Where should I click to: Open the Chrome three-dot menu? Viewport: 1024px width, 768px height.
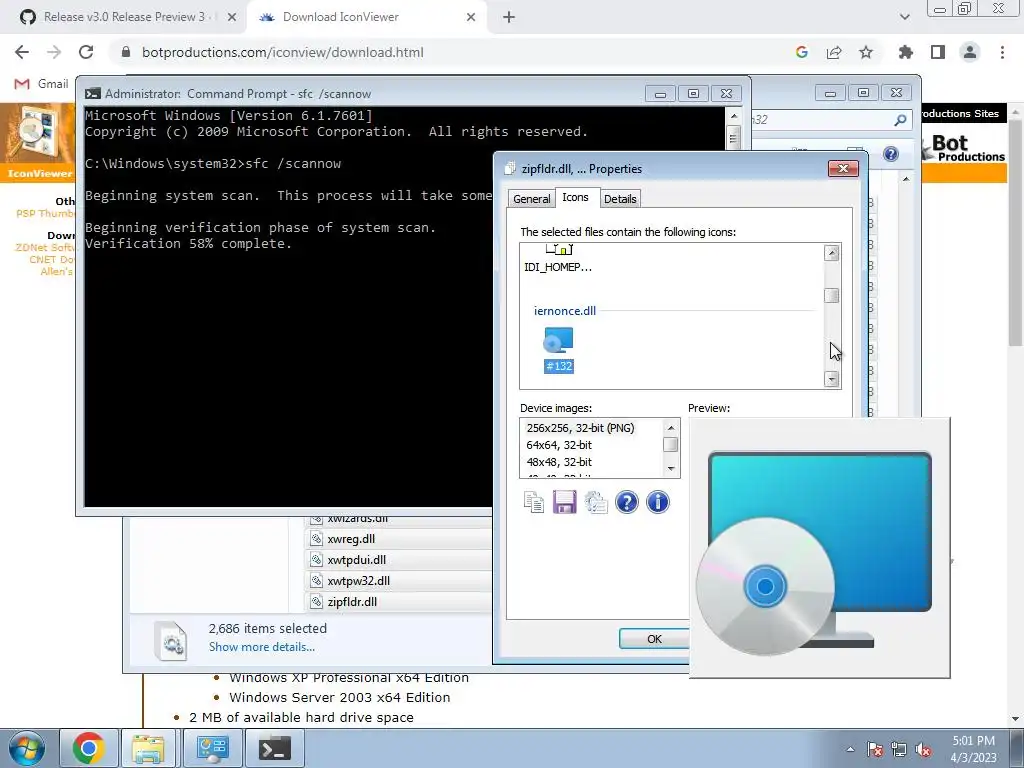1002,52
